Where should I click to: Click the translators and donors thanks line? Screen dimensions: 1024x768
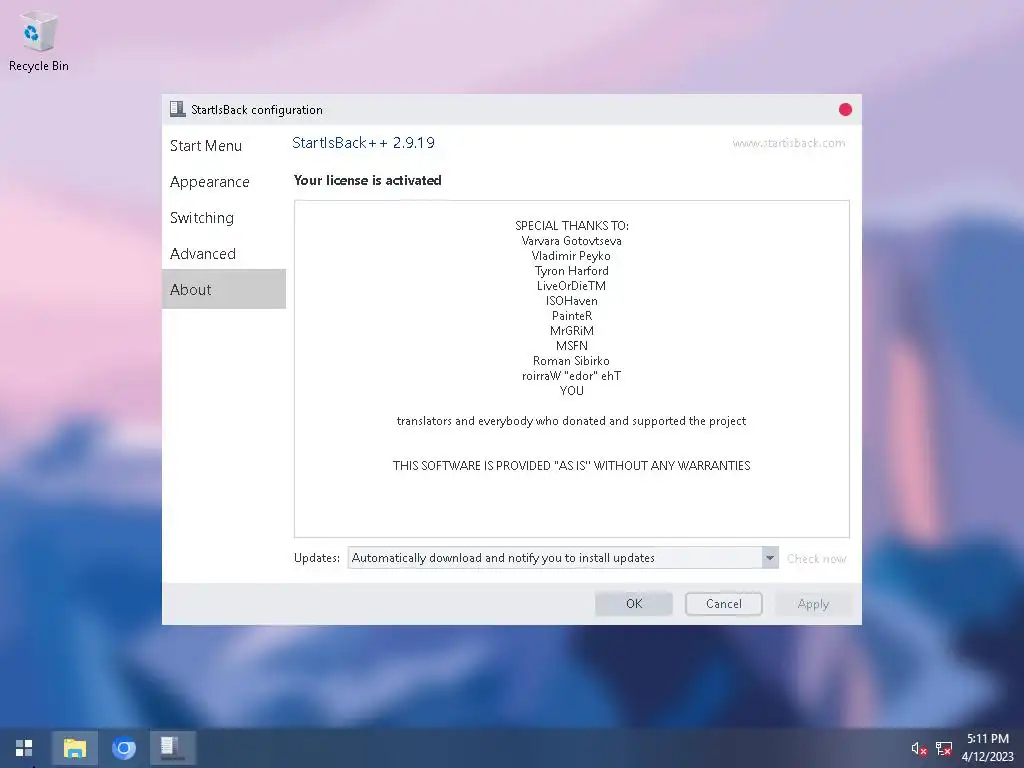point(571,421)
